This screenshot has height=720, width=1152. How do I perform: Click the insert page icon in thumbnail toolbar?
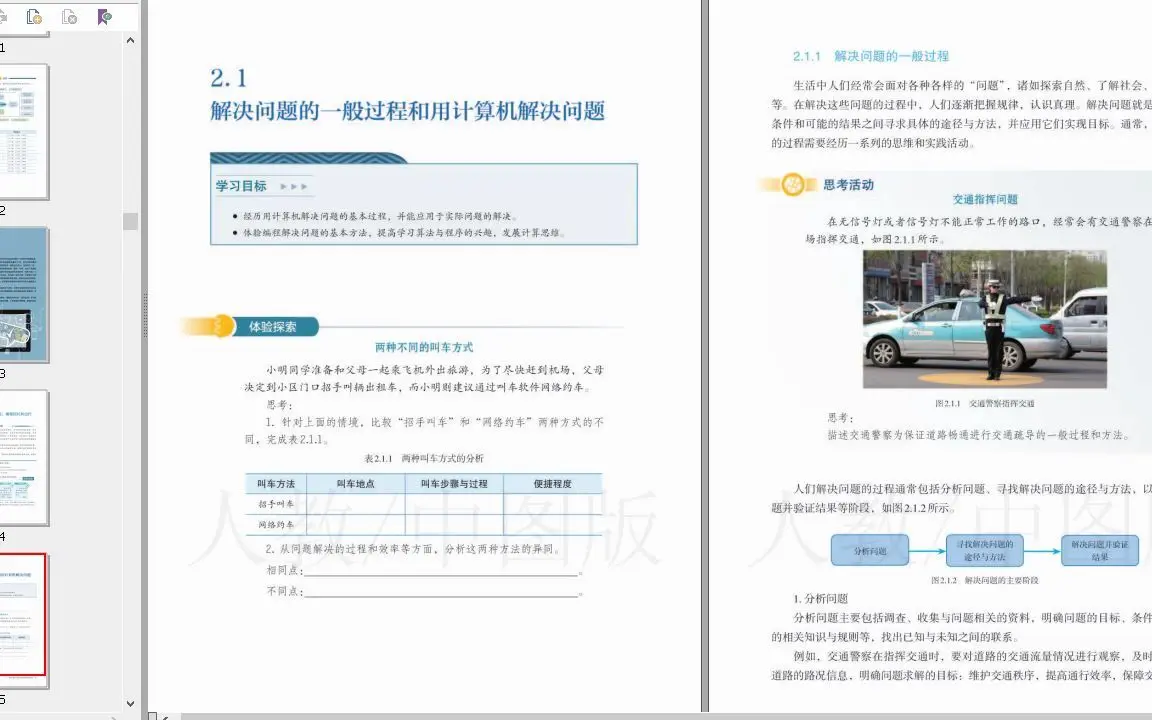(x=34, y=17)
